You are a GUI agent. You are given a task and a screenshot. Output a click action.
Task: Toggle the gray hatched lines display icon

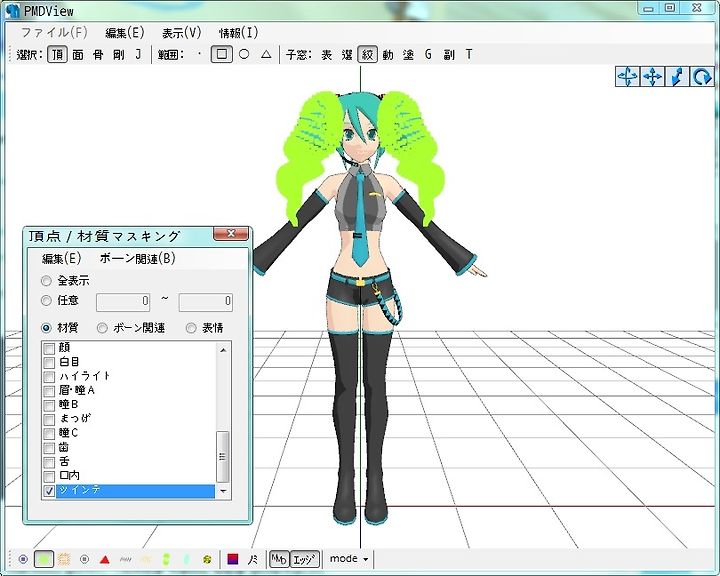[125, 559]
